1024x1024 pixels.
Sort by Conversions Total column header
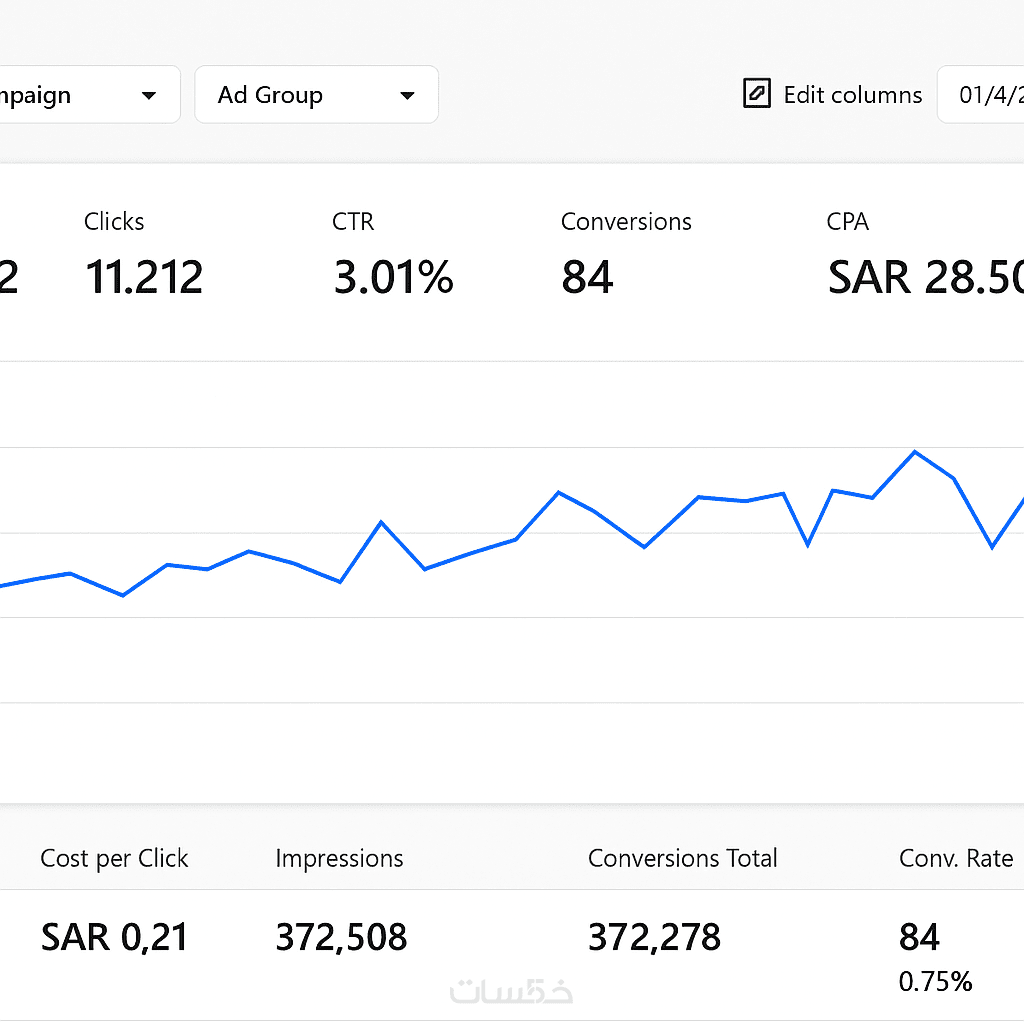pos(682,858)
